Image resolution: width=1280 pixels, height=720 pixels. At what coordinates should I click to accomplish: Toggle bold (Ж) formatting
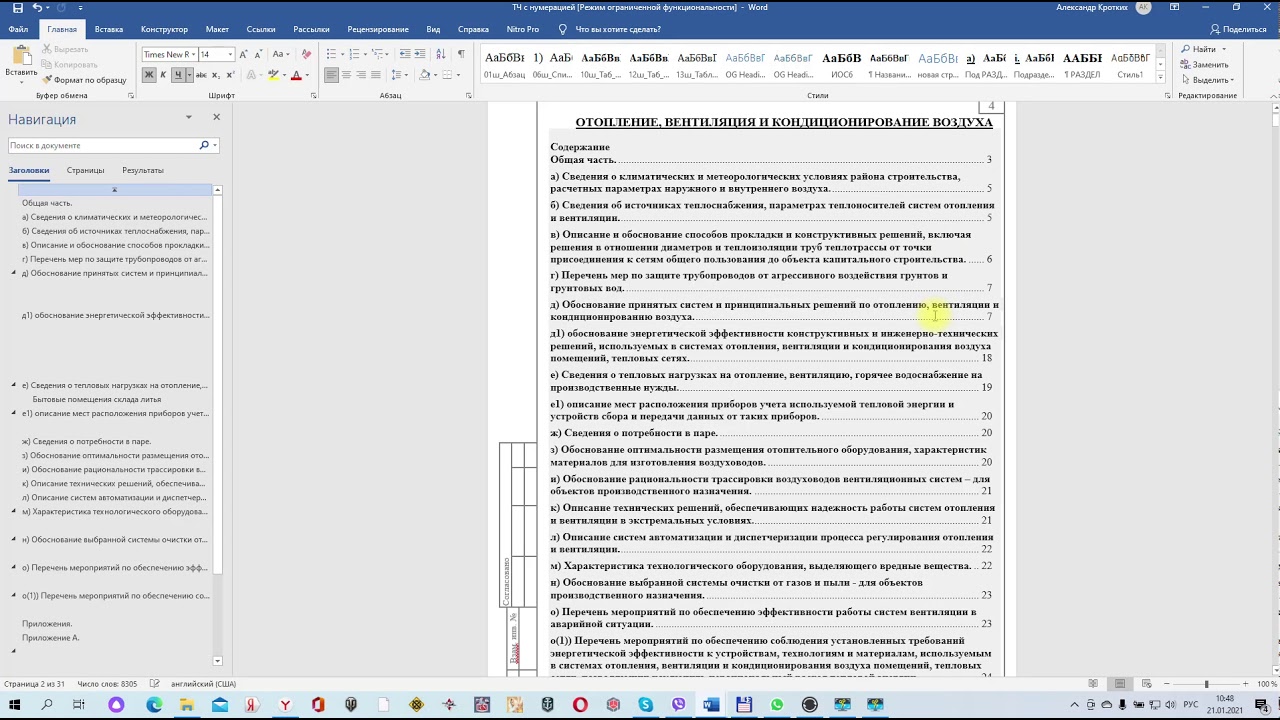pyautogui.click(x=149, y=75)
